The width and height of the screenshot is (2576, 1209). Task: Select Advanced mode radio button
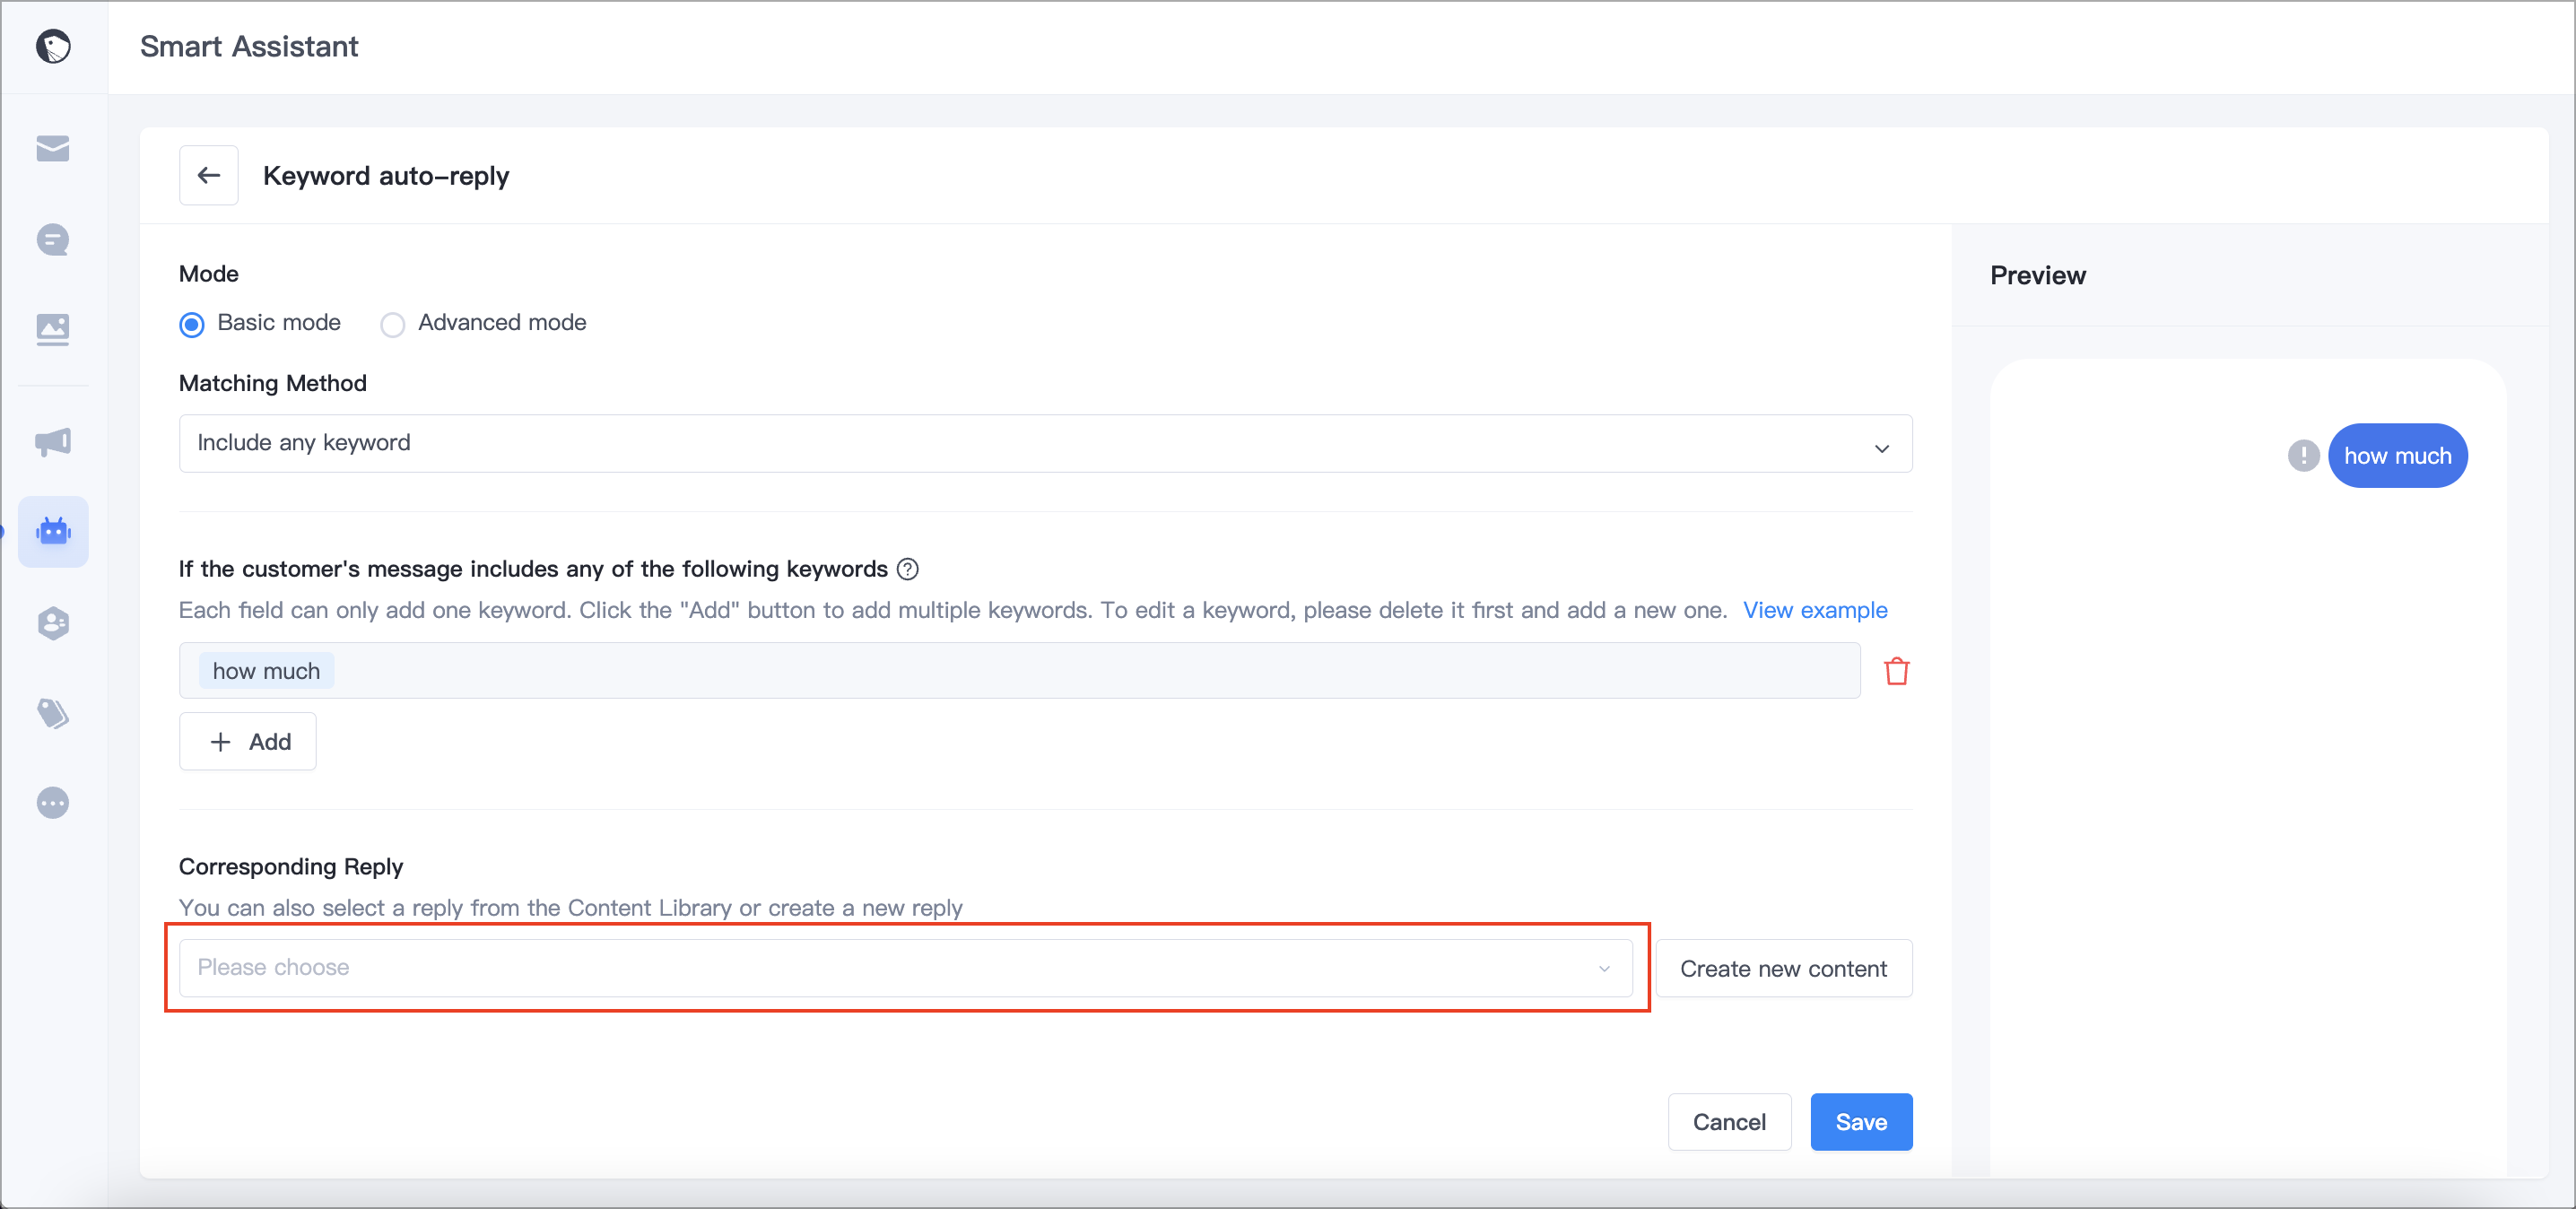(393, 324)
